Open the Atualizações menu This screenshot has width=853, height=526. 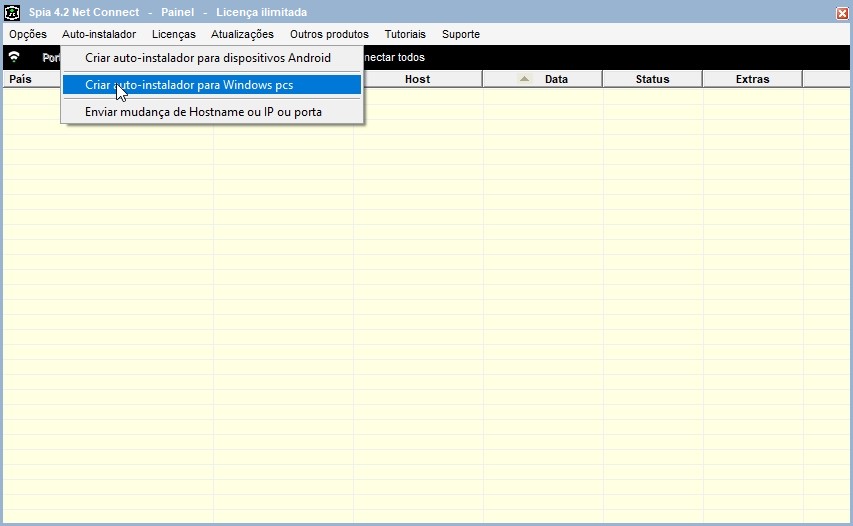click(x=242, y=34)
